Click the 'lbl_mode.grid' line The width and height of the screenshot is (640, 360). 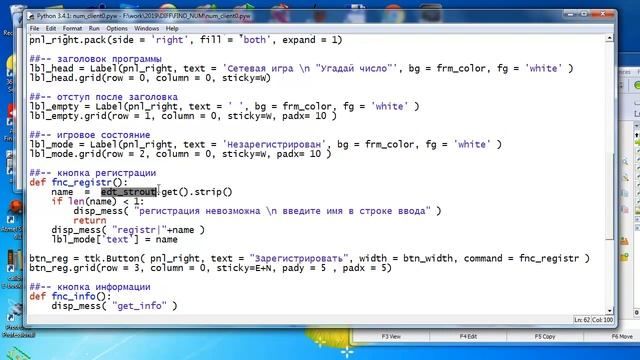(180, 154)
